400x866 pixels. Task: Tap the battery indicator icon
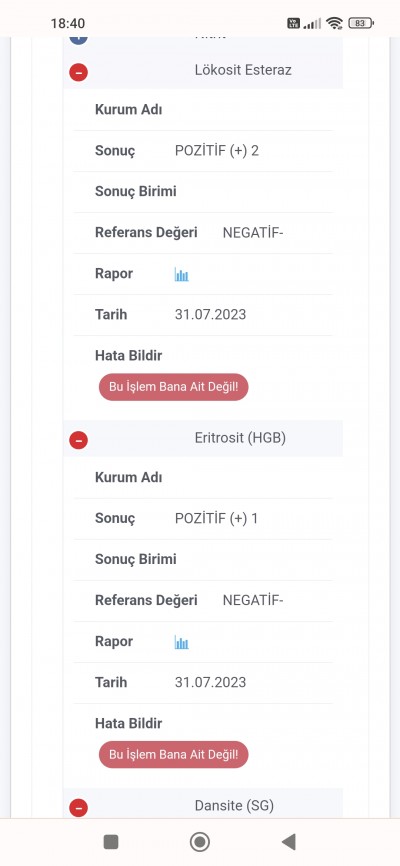pyautogui.click(x=361, y=23)
